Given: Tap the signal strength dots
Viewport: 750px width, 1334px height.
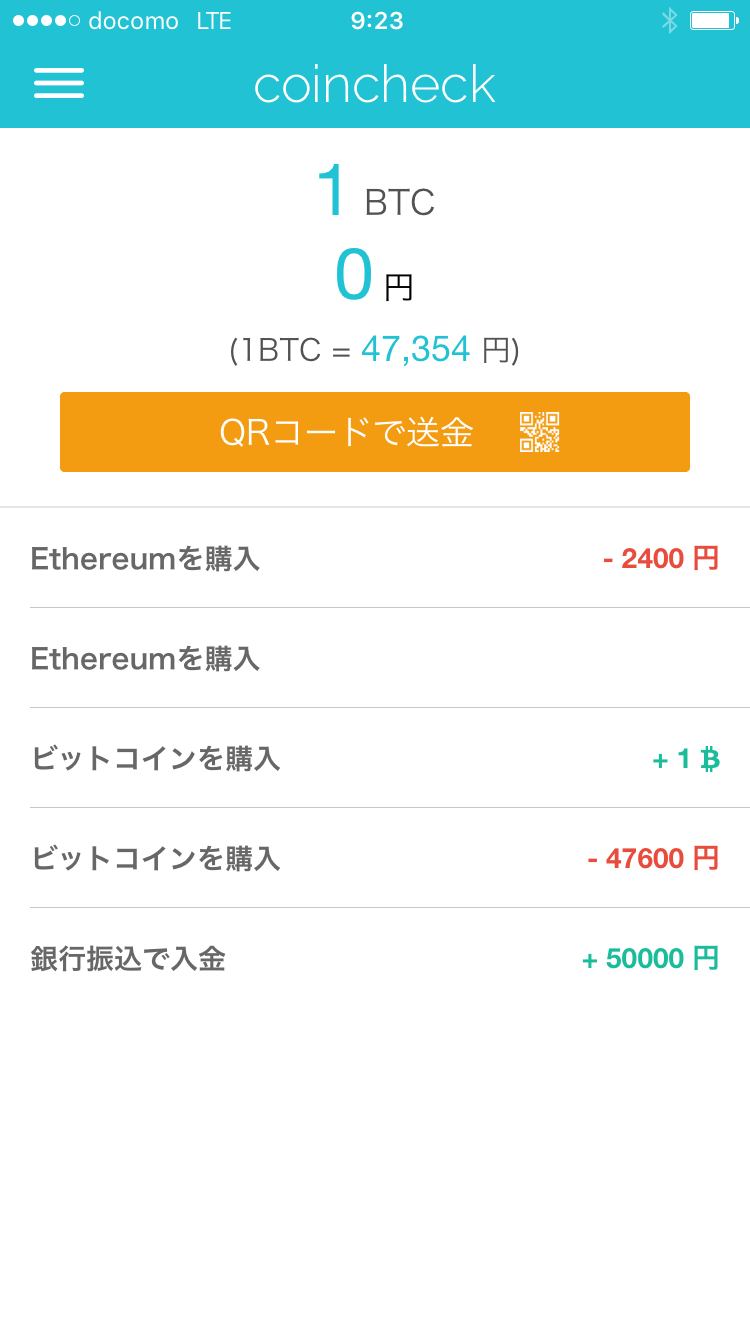Looking at the screenshot, I should pyautogui.click(x=46, y=21).
